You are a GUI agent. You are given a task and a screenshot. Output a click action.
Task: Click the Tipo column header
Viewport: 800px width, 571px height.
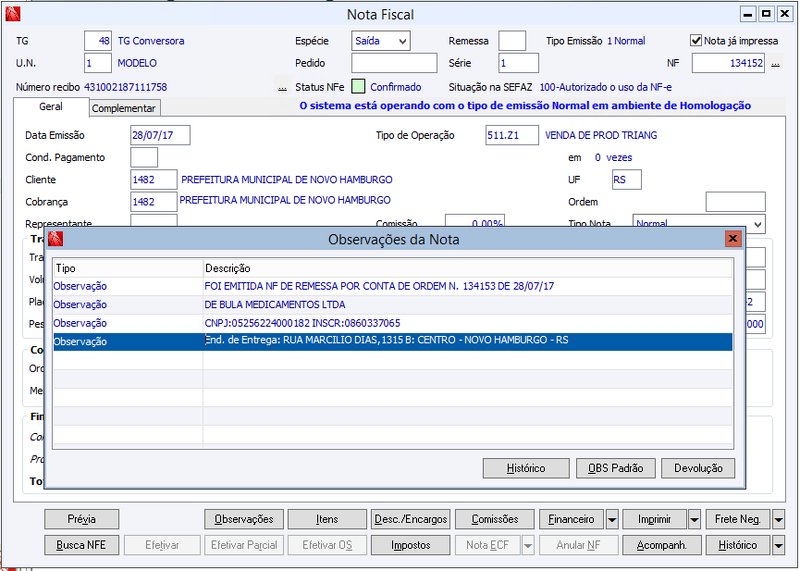pyautogui.click(x=128, y=268)
